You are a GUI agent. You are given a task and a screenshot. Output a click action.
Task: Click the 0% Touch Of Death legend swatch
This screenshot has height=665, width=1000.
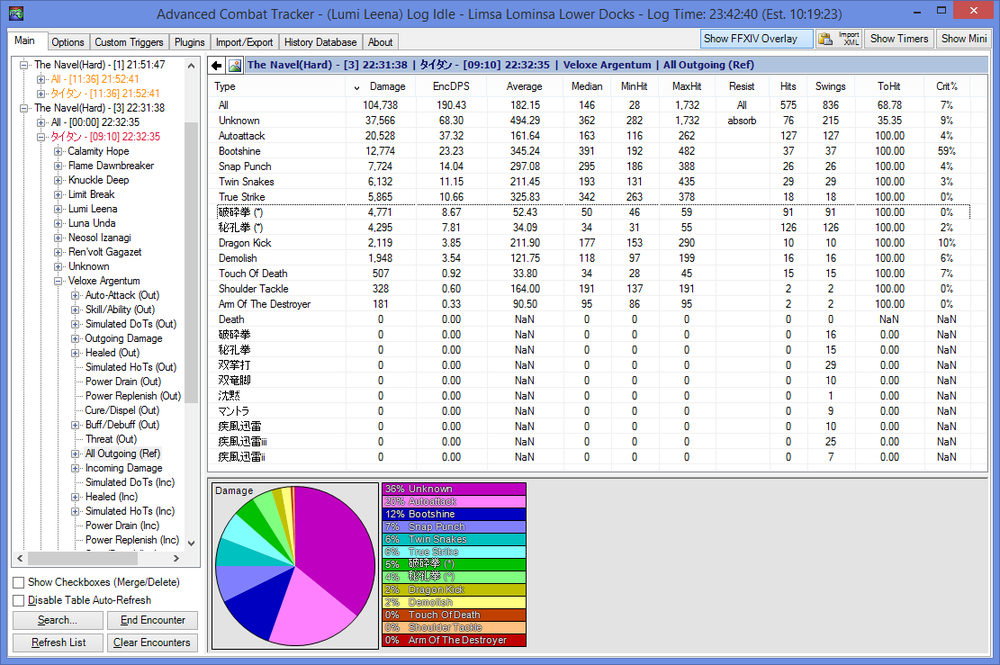[x=454, y=615]
